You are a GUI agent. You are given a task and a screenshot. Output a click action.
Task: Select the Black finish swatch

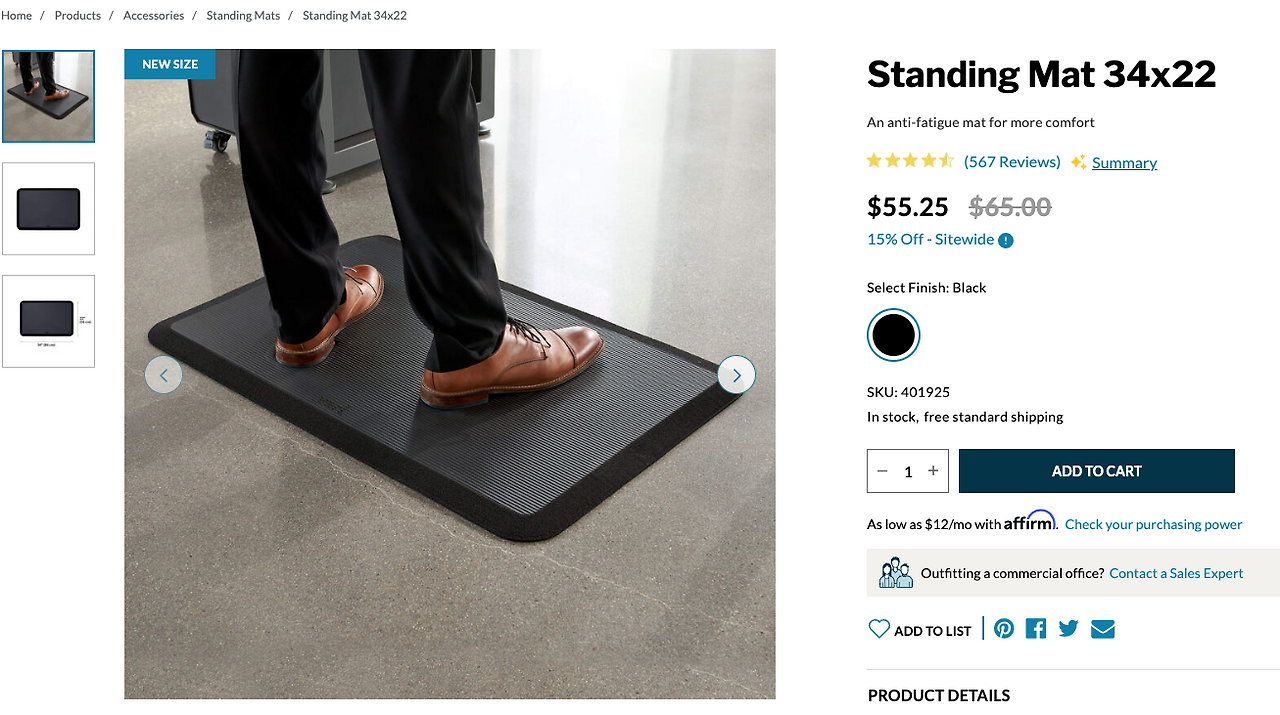pos(893,335)
